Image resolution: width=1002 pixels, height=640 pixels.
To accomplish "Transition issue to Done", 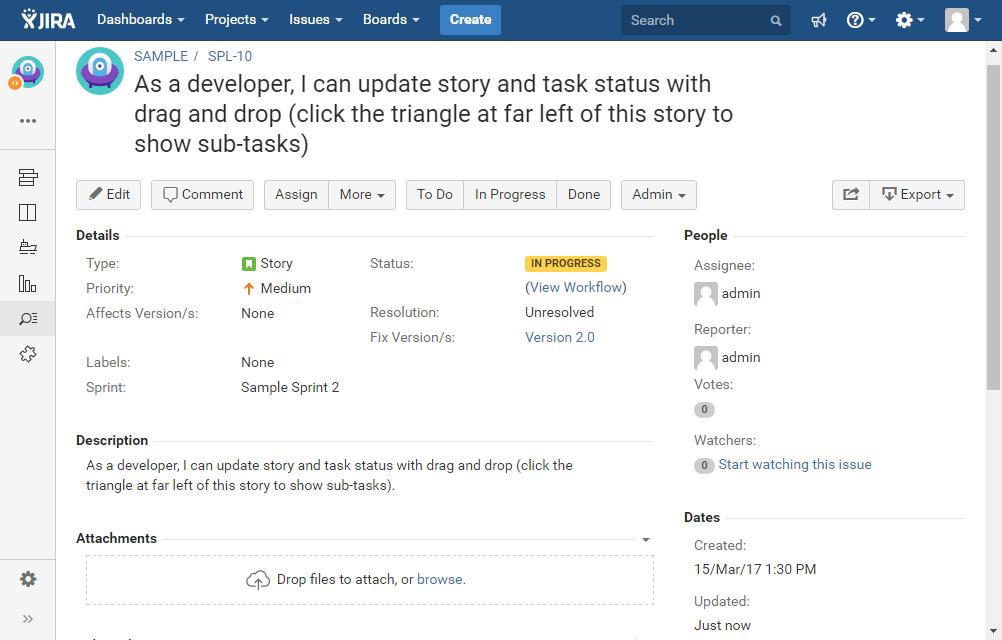I will [x=584, y=195].
